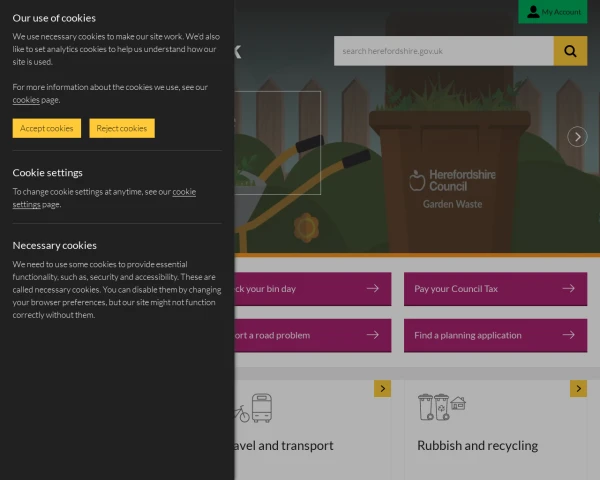Screen dimensions: 600x480
Task: Open the cookie settings page link
Action: click(x=104, y=198)
